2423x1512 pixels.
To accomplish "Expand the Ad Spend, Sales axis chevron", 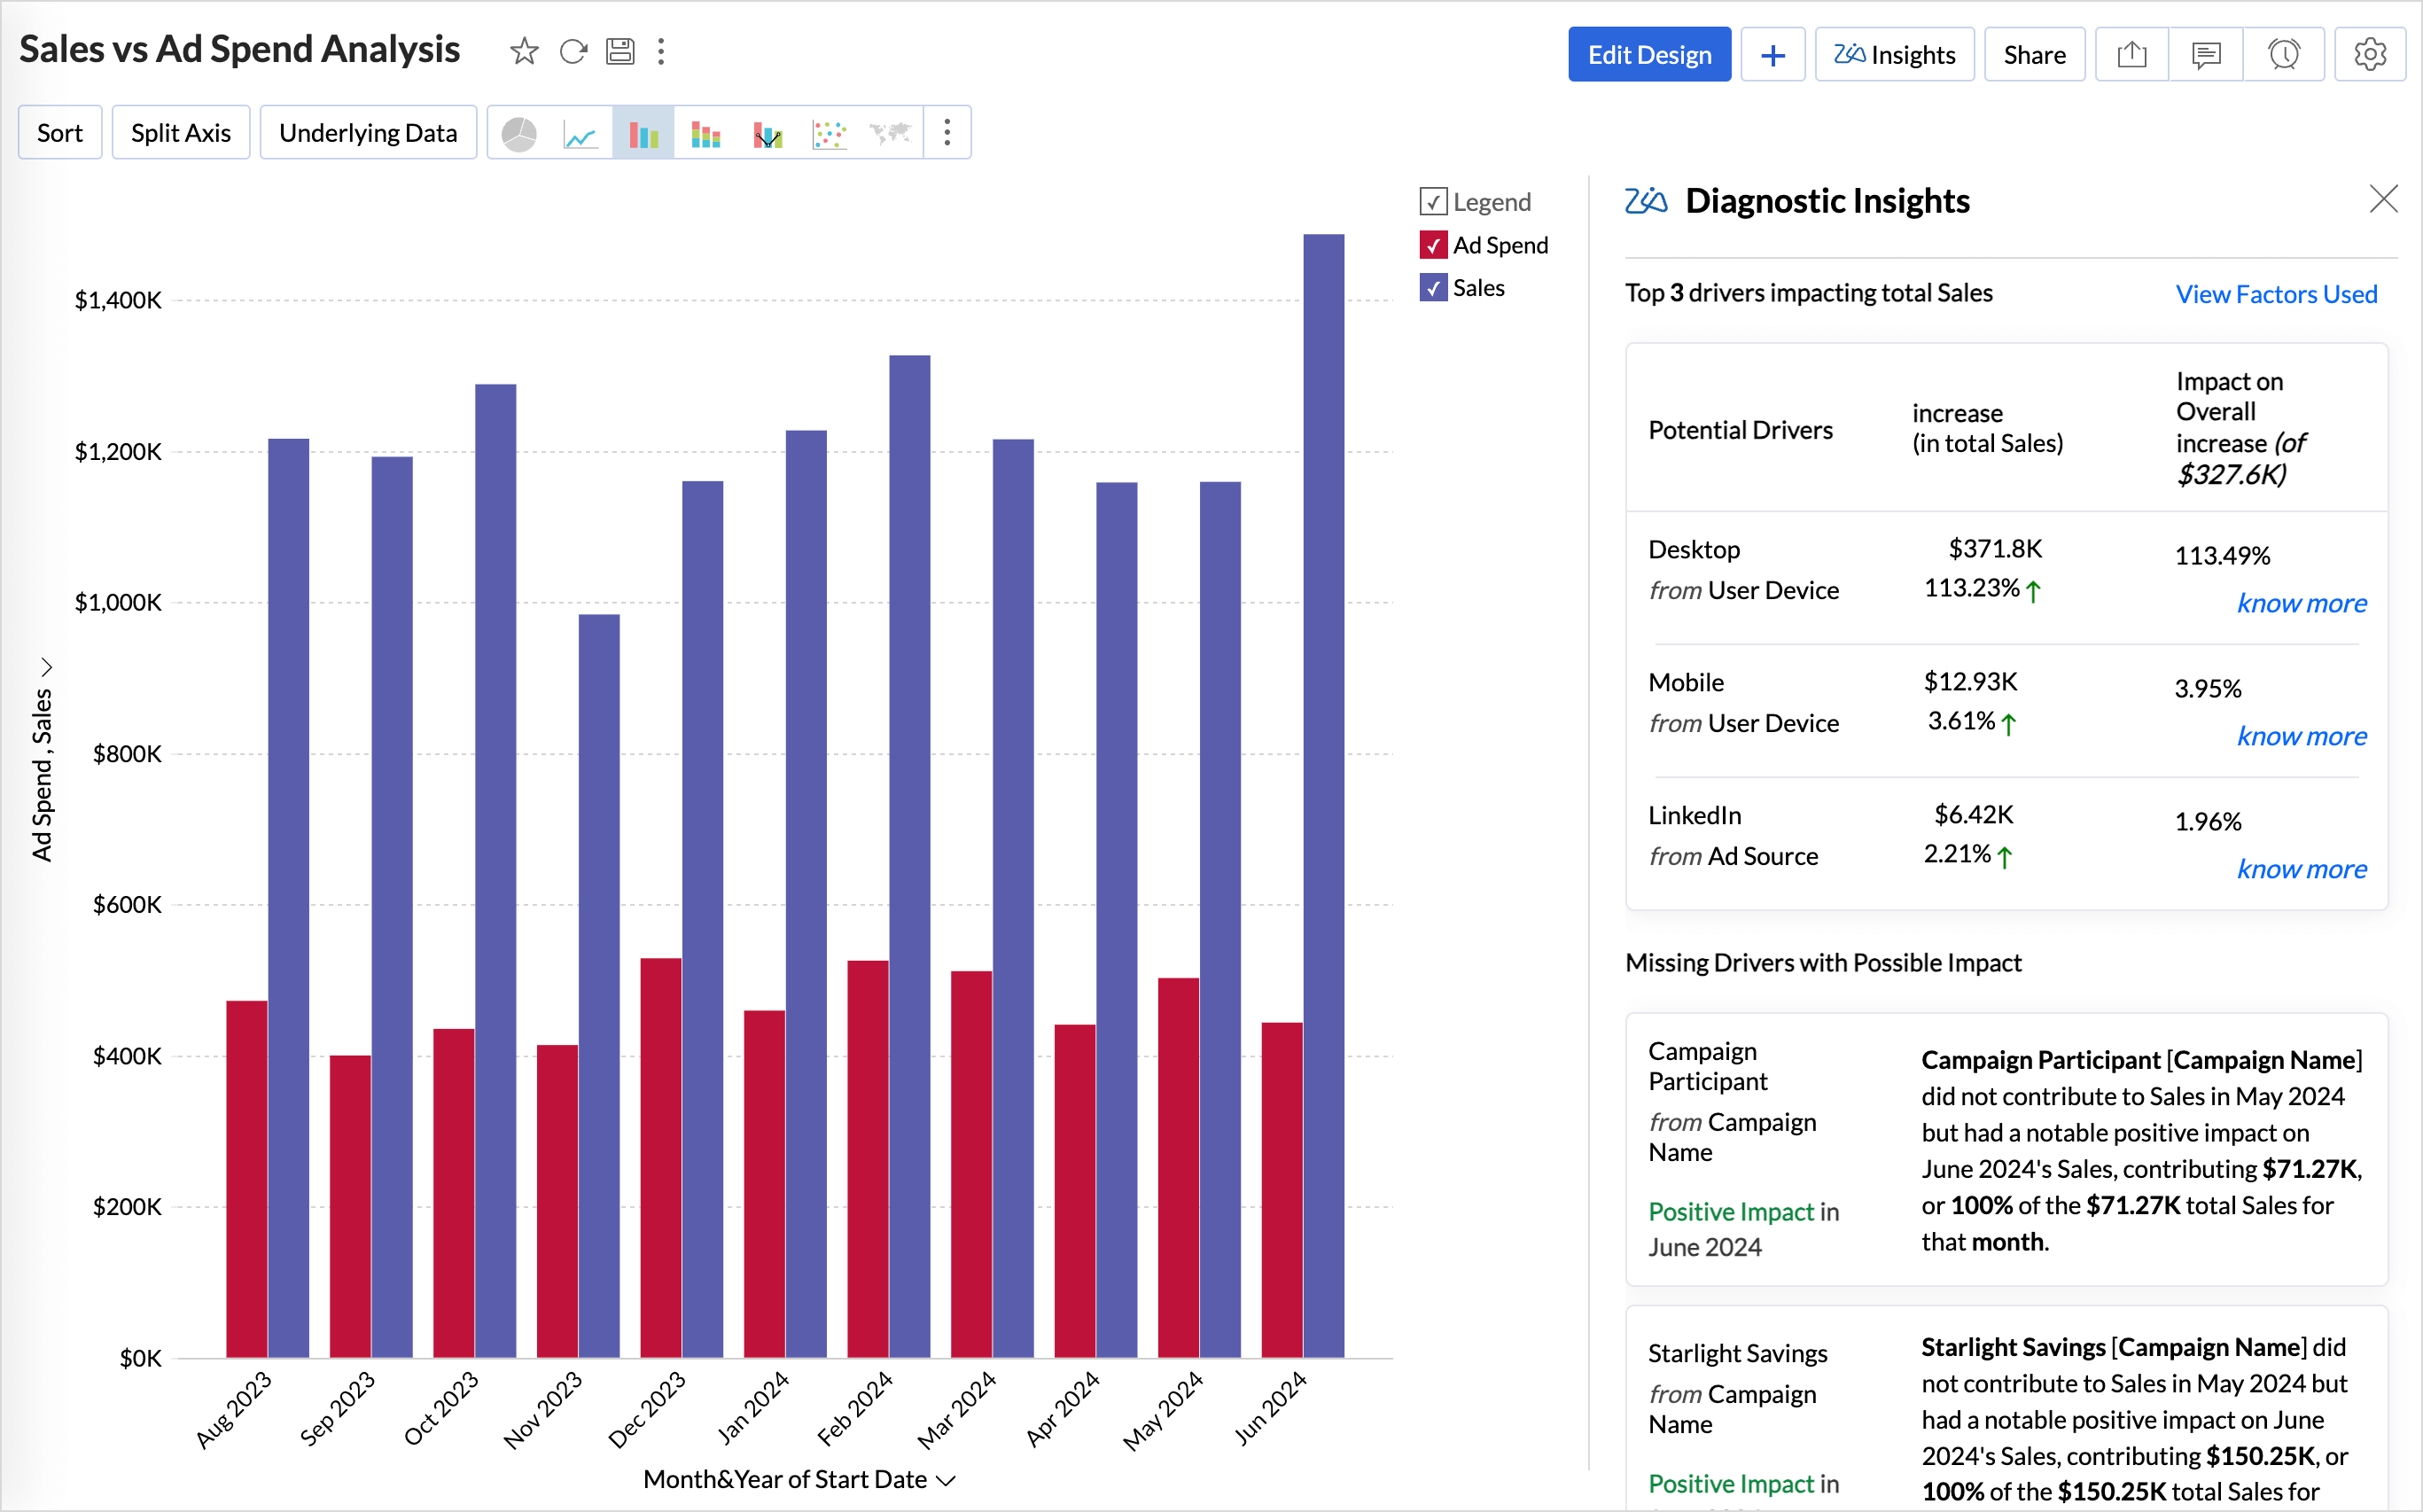I will pyautogui.click(x=45, y=667).
